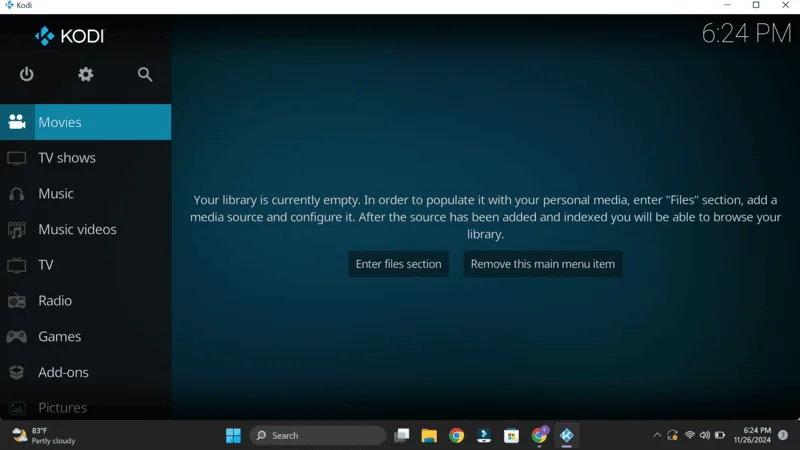Open Kodi settings gear icon
800x450 pixels.
pos(86,74)
